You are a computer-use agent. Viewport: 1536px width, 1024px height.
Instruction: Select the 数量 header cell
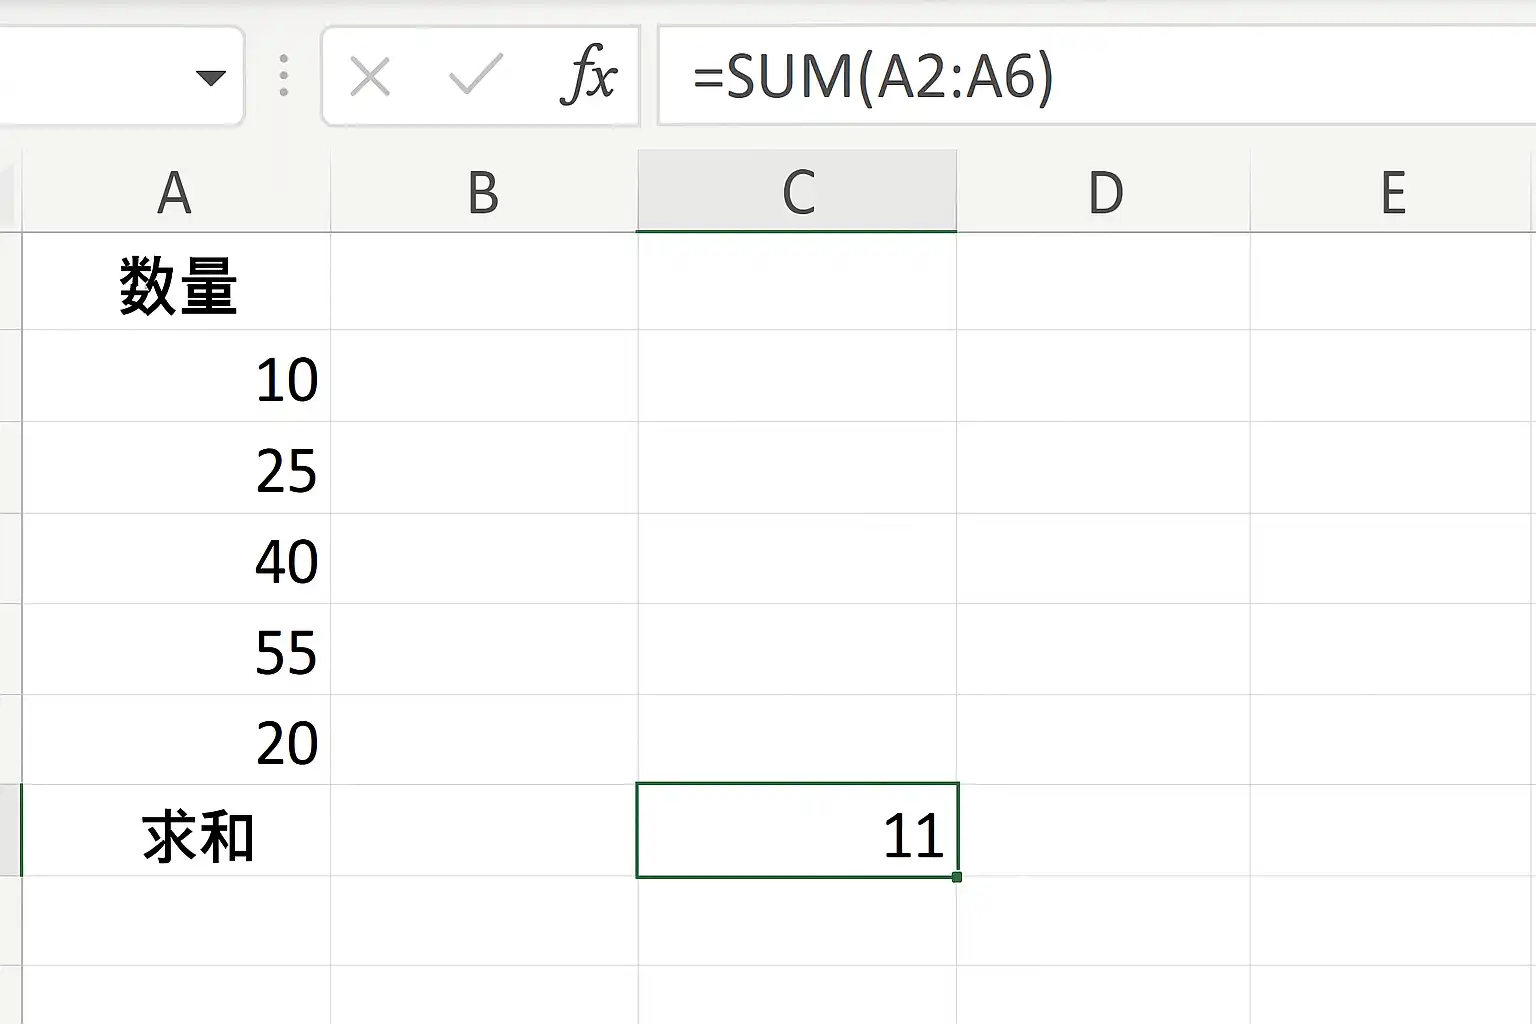click(176, 282)
